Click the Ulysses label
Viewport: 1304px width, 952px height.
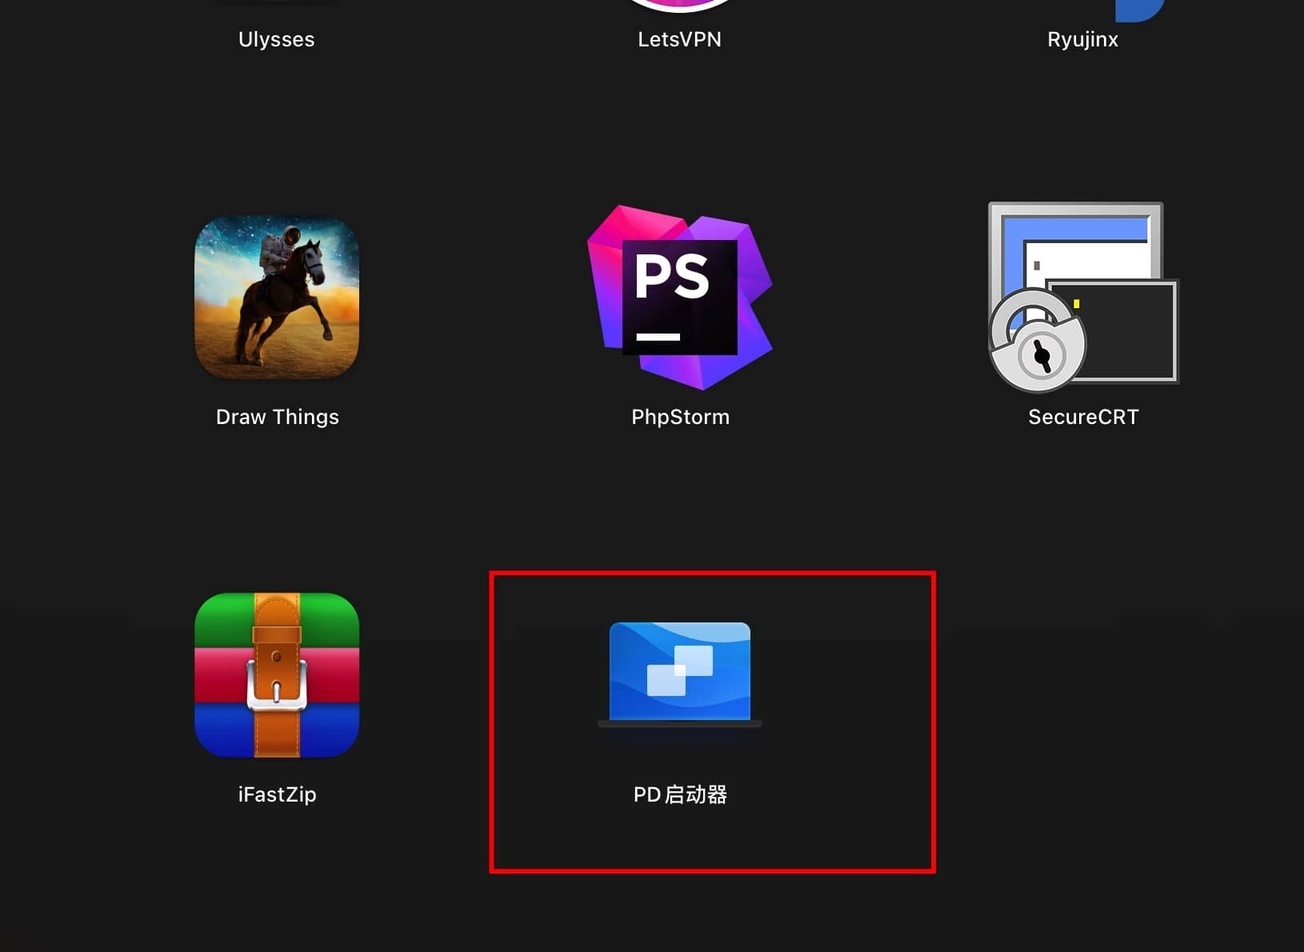tap(277, 40)
